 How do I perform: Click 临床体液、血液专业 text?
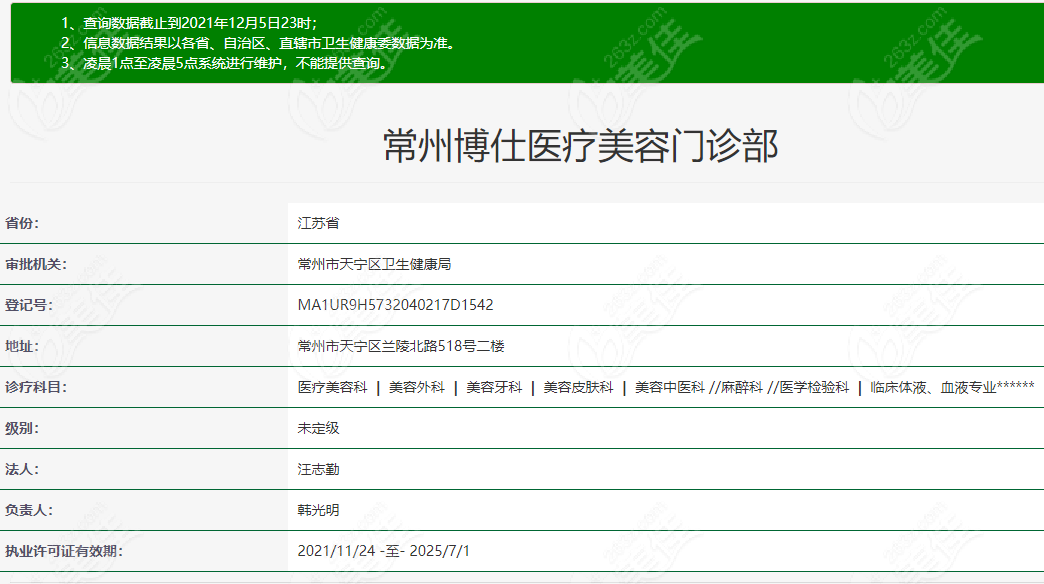[x=933, y=388]
